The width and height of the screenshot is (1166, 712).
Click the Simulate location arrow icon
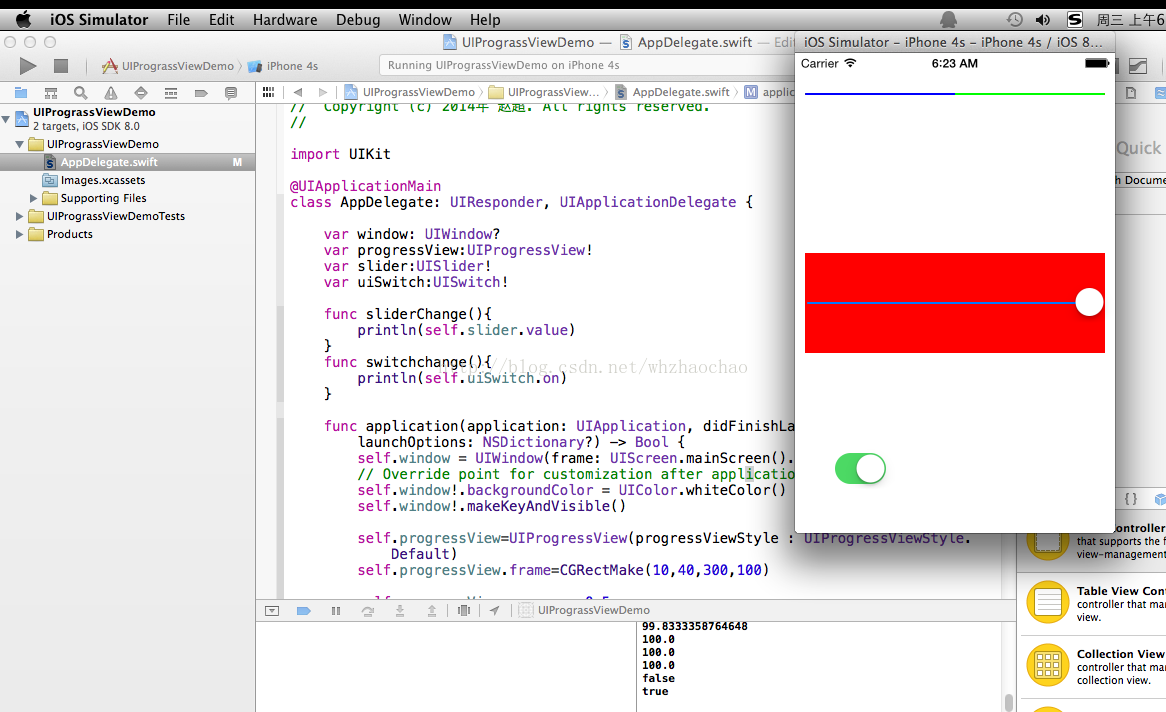pyautogui.click(x=495, y=611)
